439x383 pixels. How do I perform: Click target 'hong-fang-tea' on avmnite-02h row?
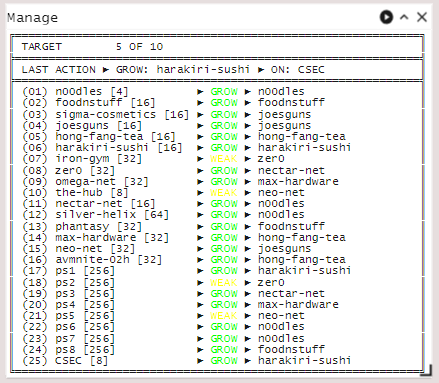tap(301, 260)
